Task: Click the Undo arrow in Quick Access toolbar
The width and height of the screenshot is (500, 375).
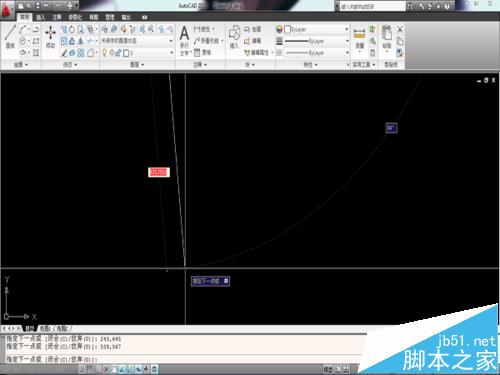Action: [46, 6]
